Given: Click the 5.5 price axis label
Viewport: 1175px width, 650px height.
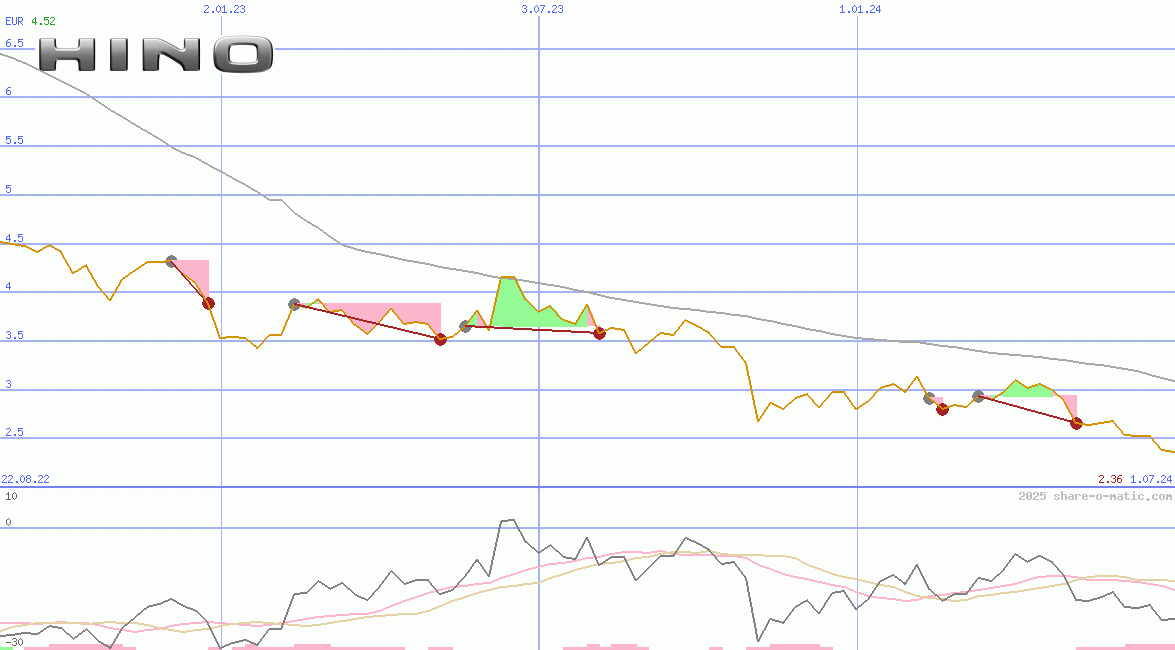Looking at the screenshot, I should tap(14, 140).
